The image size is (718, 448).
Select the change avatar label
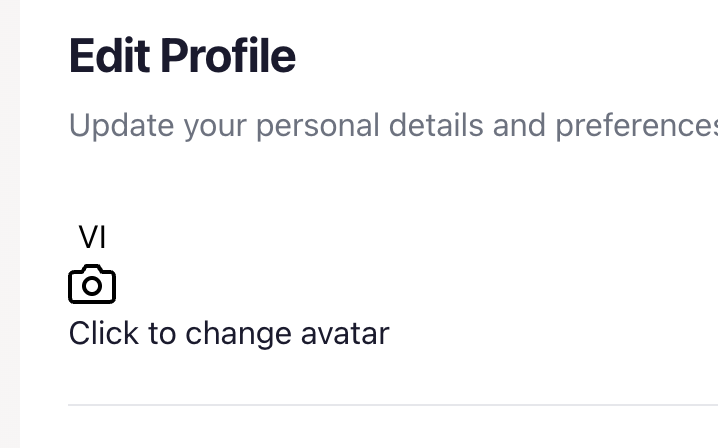[x=228, y=333]
